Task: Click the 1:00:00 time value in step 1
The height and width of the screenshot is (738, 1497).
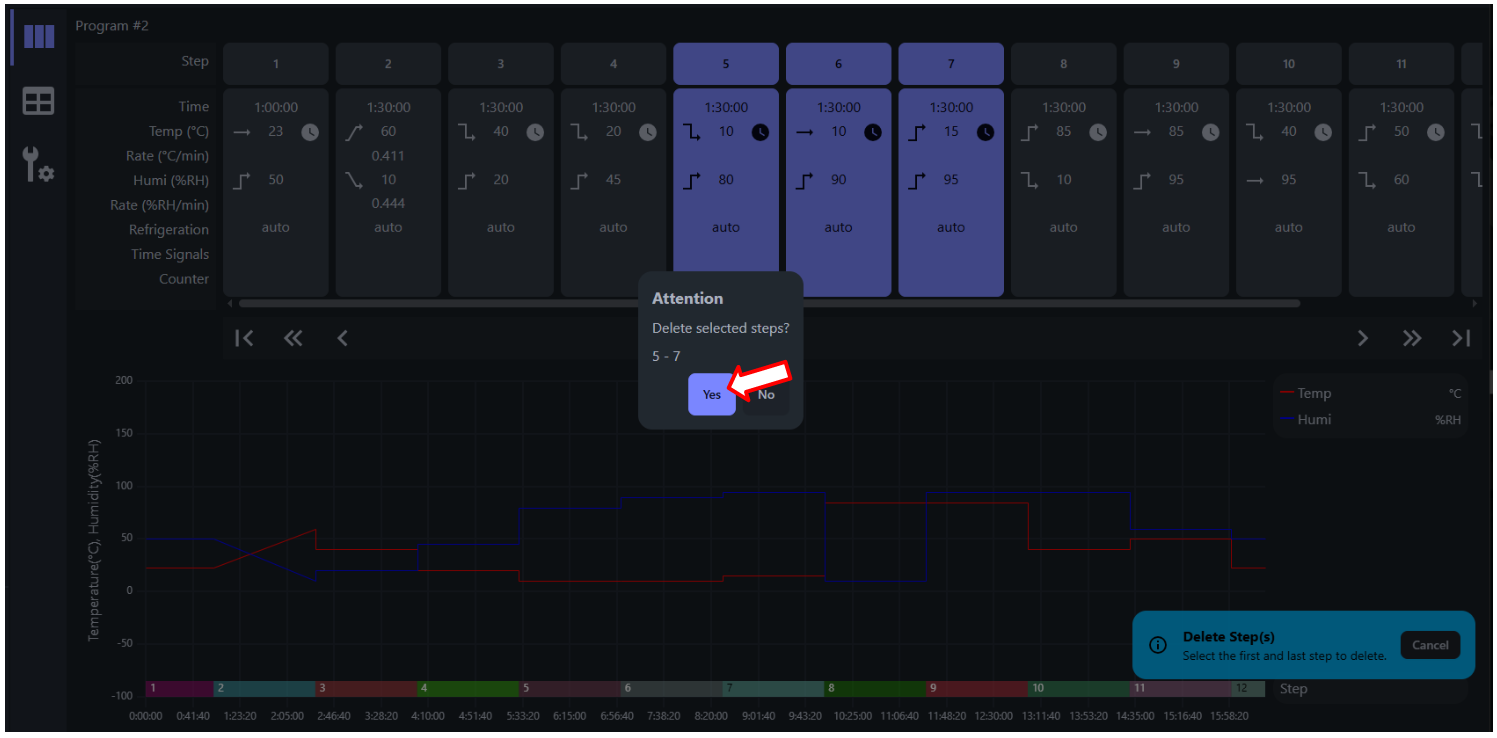Action: pos(276,107)
